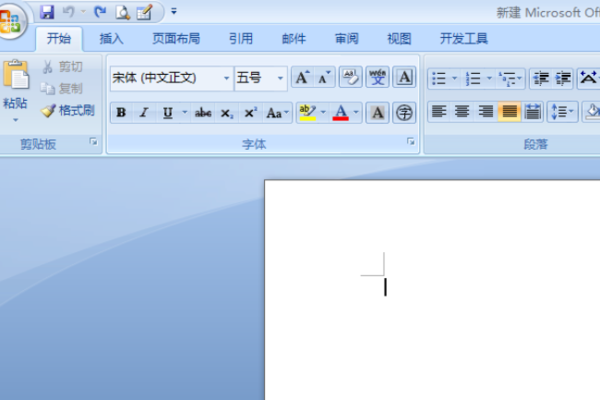Open numbering library dropdown arrow
The image size is (600, 400).
tap(489, 78)
